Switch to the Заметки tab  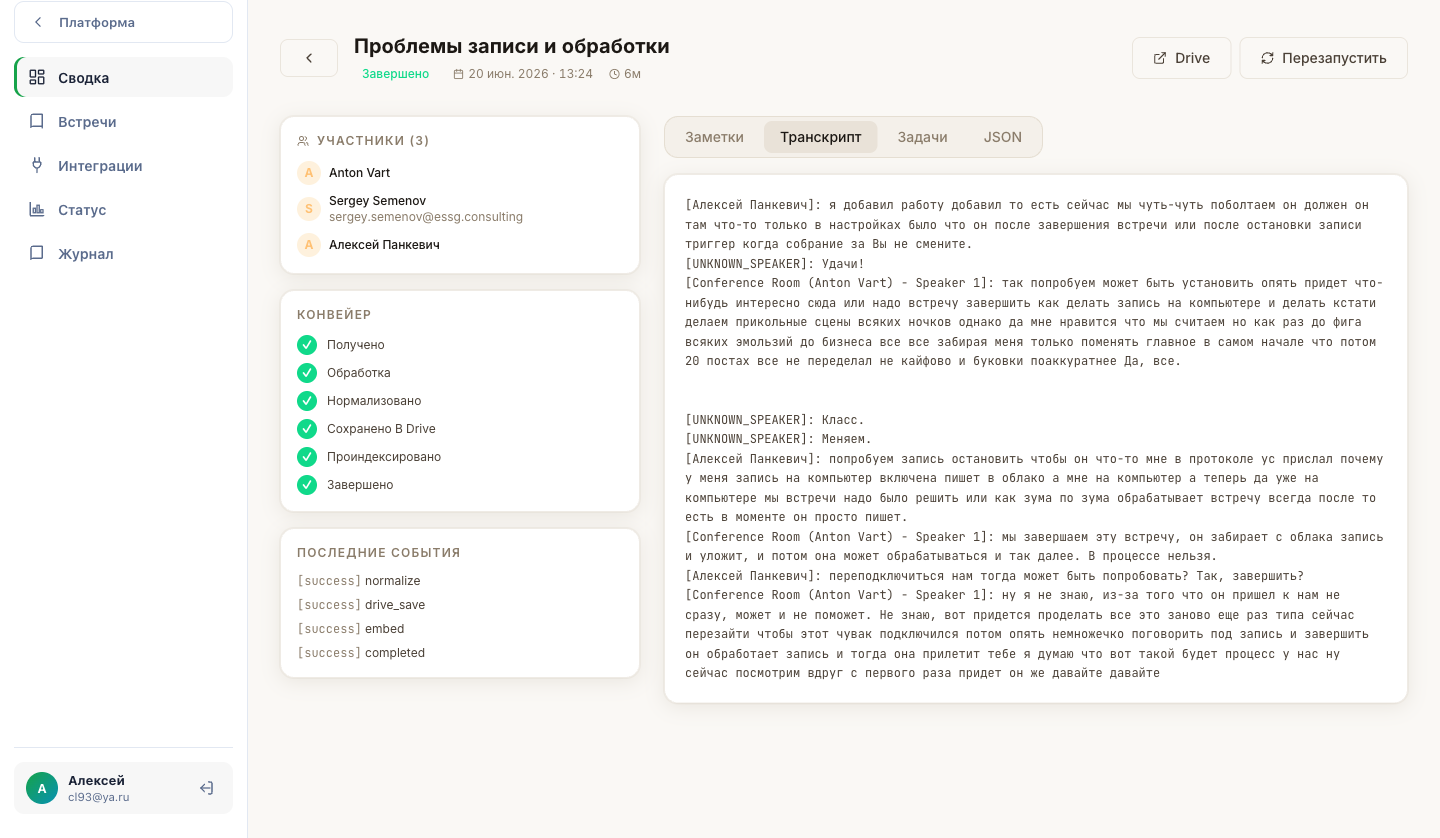click(714, 137)
